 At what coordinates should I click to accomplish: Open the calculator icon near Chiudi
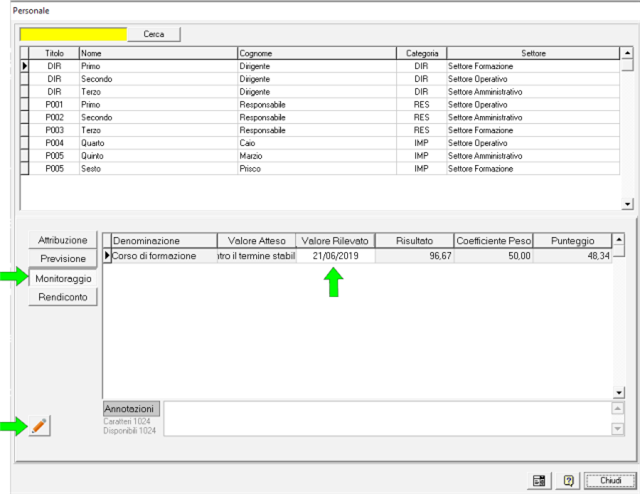click(x=540, y=480)
